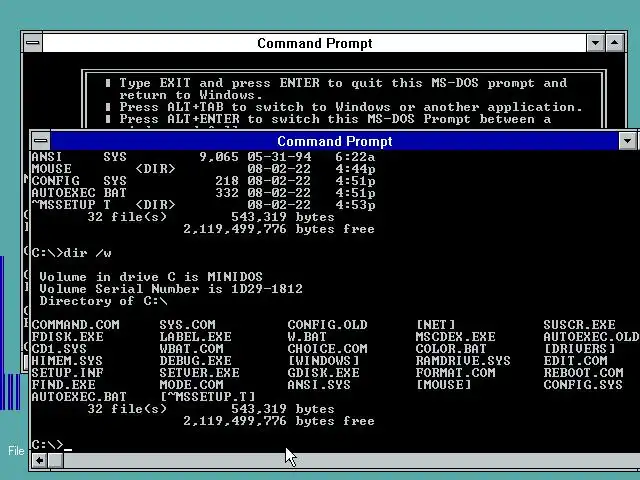Viewport: 640px width, 480px height.
Task: Click the 'CONFIG SYS 218' listing row
Action: point(203,181)
